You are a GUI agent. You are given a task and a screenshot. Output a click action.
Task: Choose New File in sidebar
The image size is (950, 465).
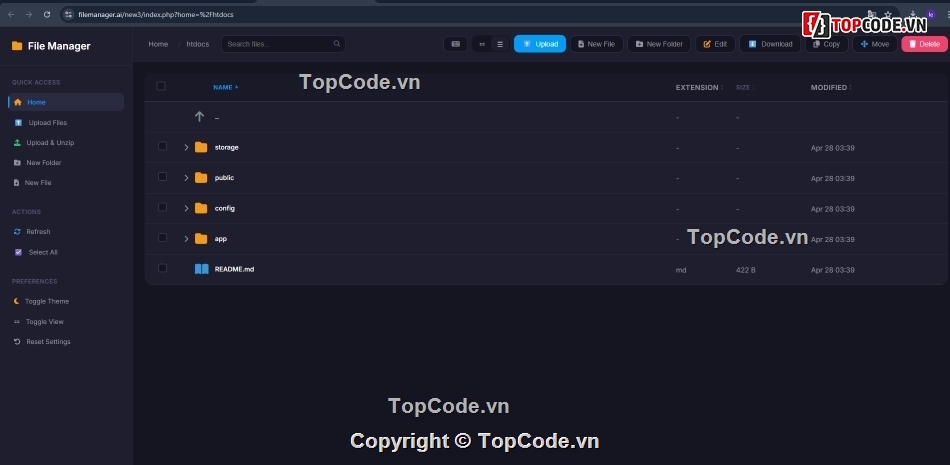tap(66, 182)
